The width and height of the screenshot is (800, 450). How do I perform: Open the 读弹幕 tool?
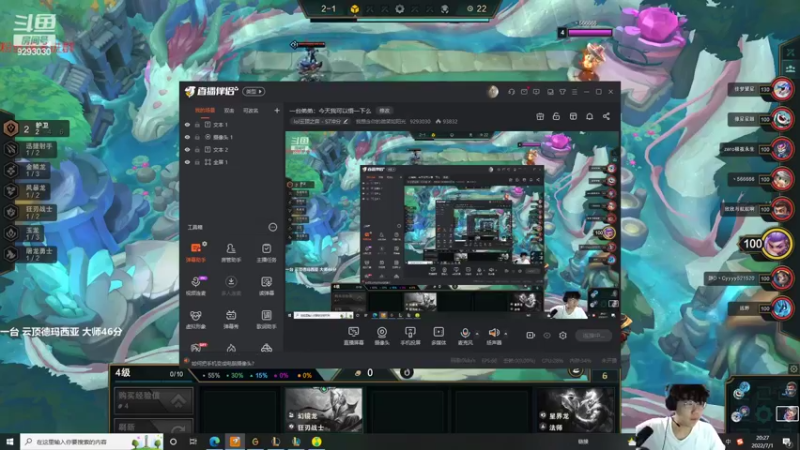coord(266,286)
